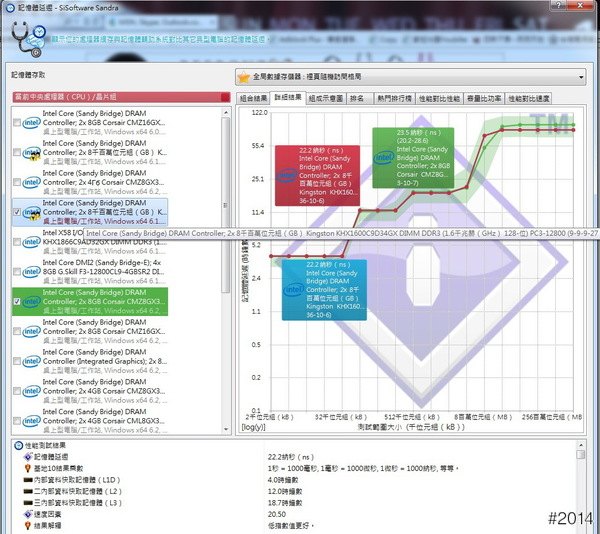Click the orange pin icon next to 基地10結果乘數
This screenshot has height=534, width=600.
(x=28, y=468)
